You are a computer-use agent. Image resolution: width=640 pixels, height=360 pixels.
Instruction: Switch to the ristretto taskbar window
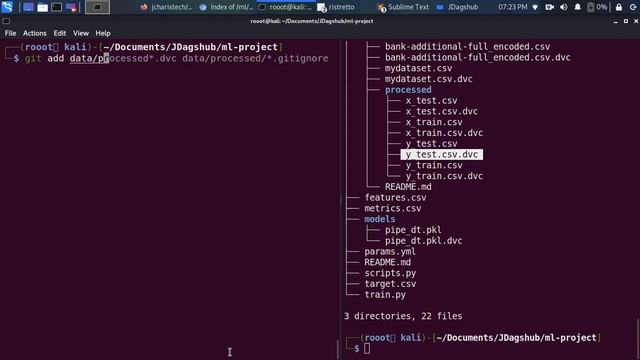pyautogui.click(x=336, y=7)
